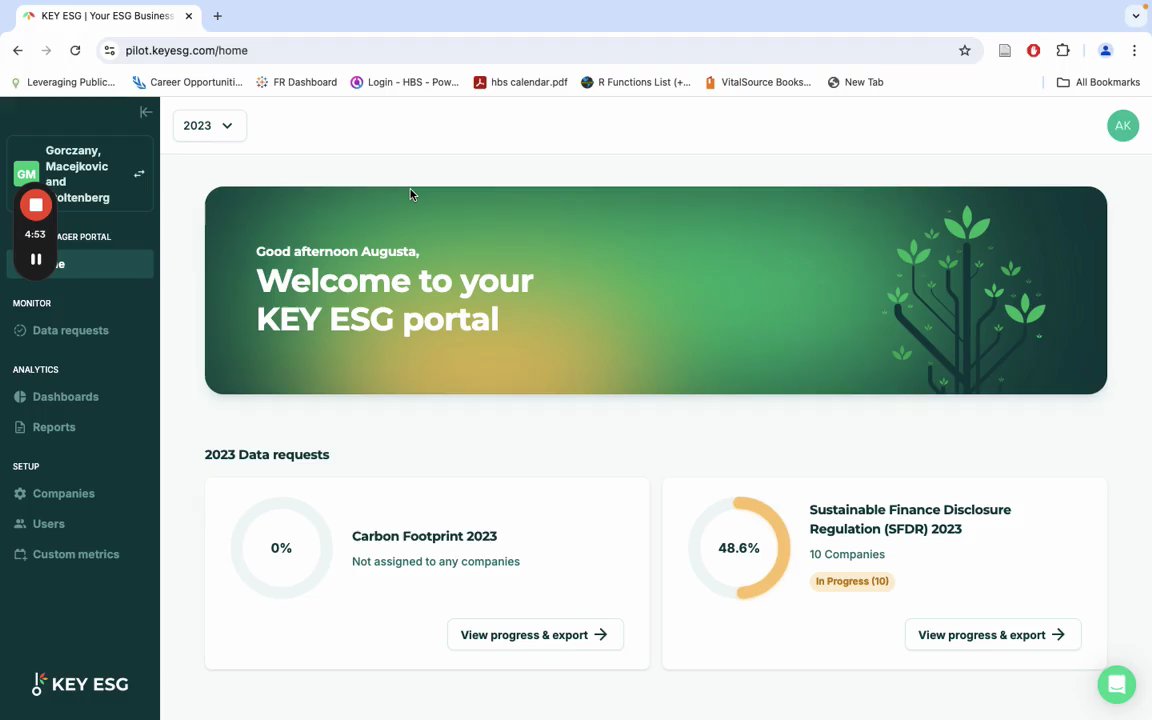Click the red ad blocker extension icon
1152x720 pixels.
tap(1033, 51)
